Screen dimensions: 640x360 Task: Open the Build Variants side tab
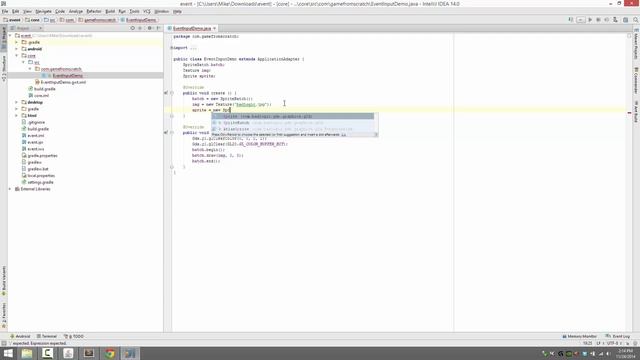coord(4,281)
